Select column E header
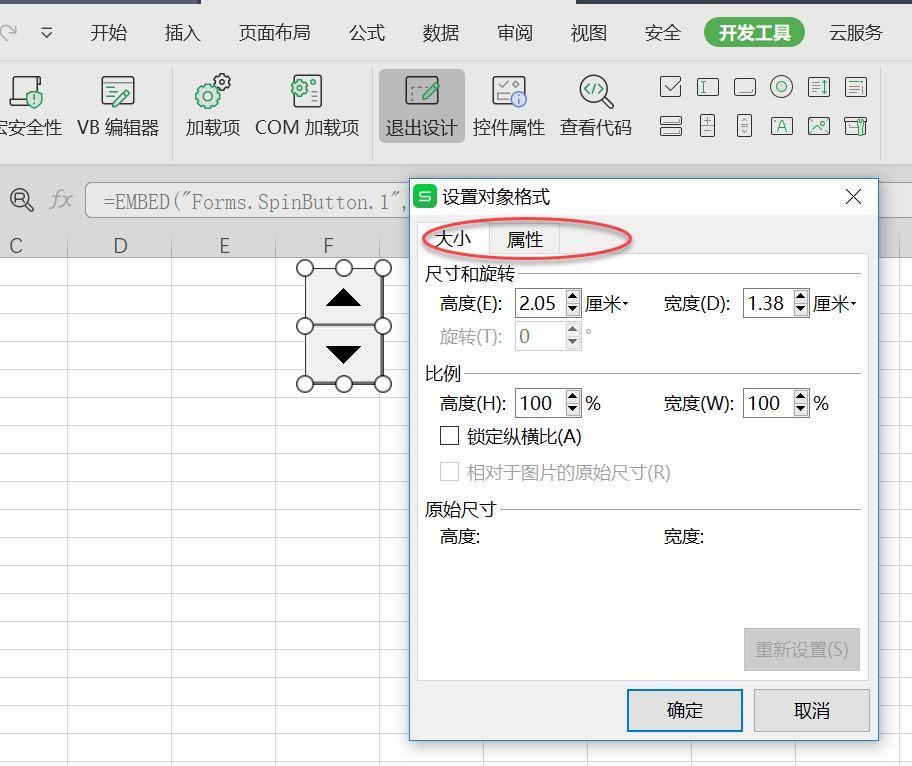This screenshot has width=912, height=766. pyautogui.click(x=224, y=245)
